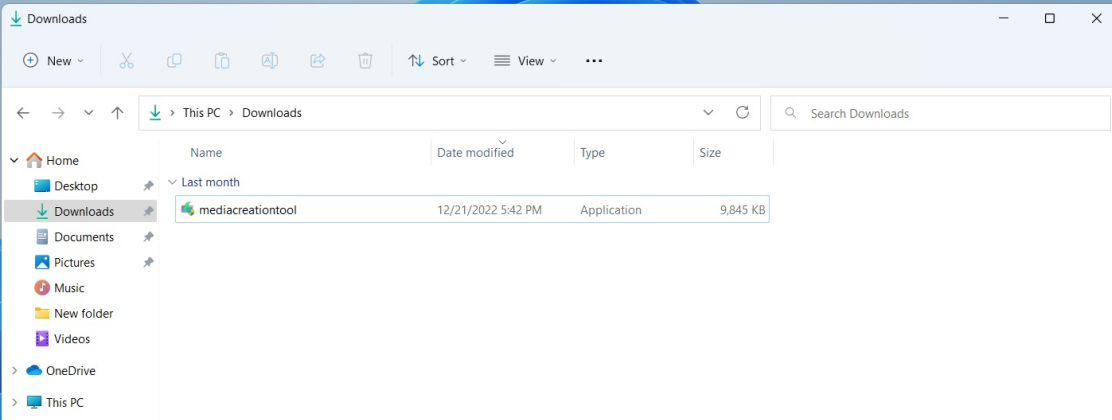Click the pin icon beside Desktop
1112x420 pixels.
[x=148, y=186]
